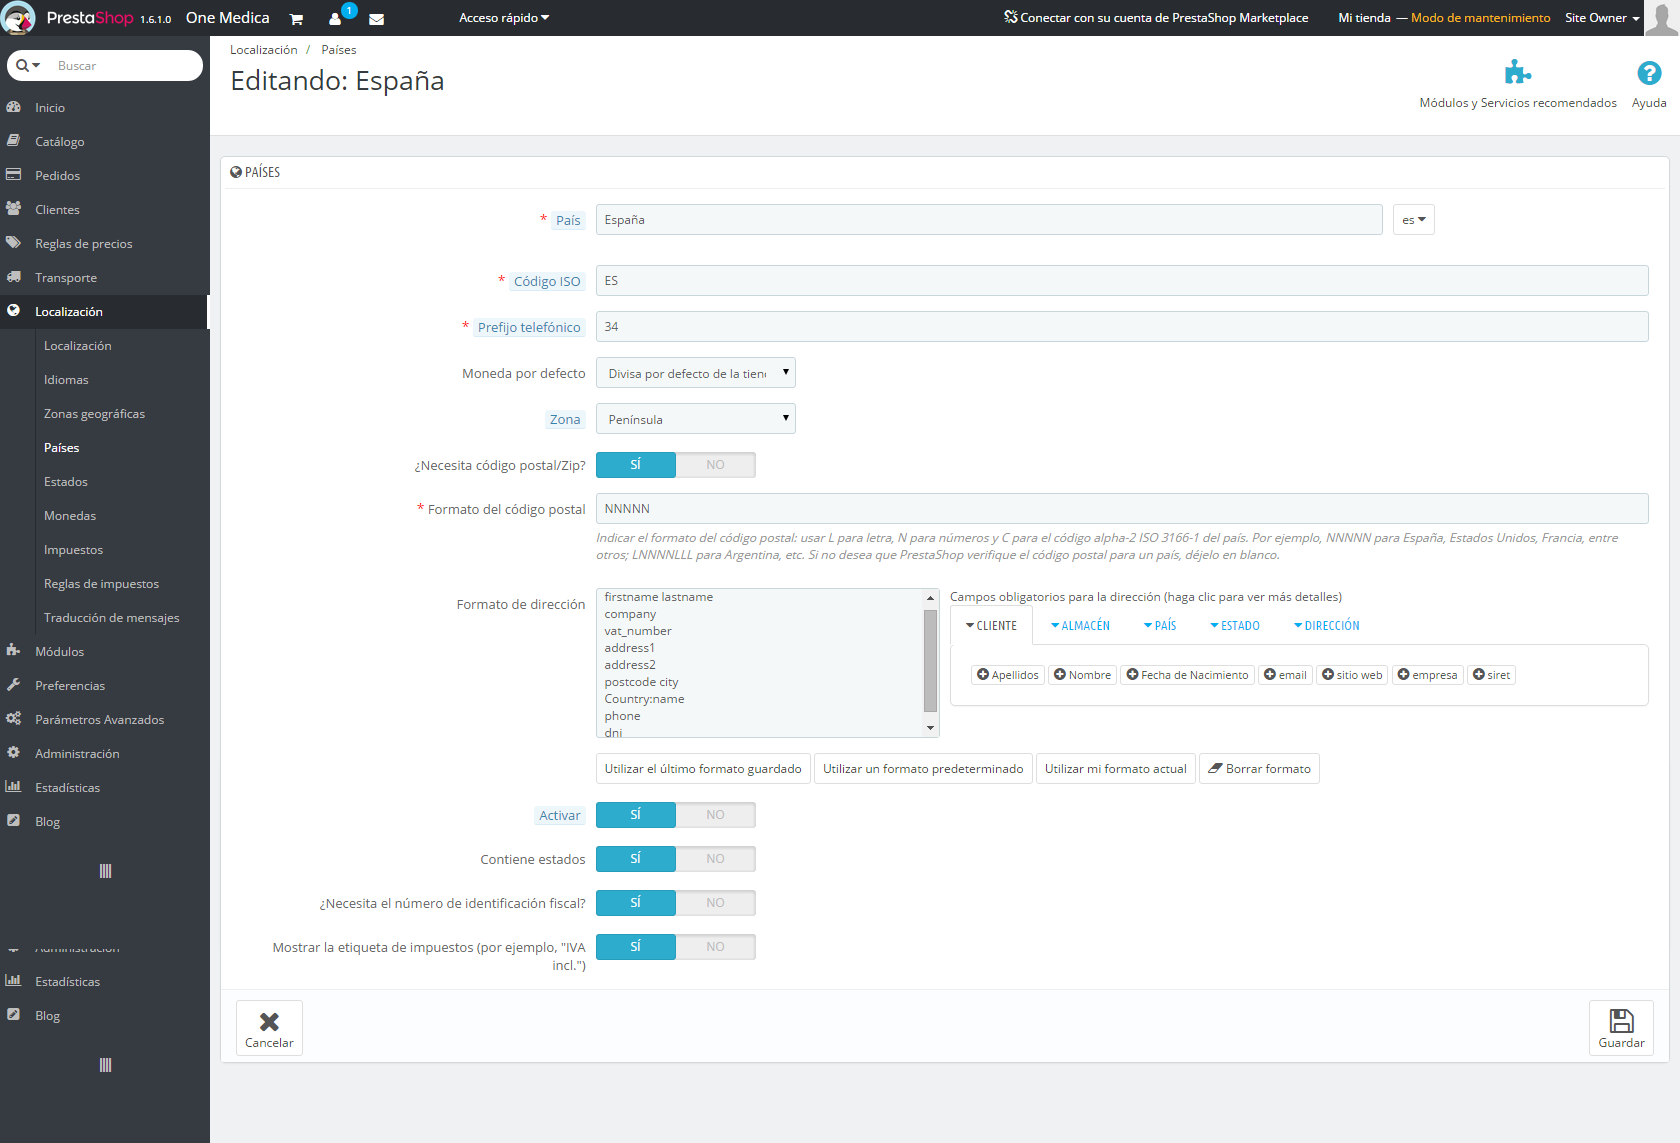This screenshot has height=1143, width=1680.
Task: Switch to the CLIENTE fields tab
Action: point(991,626)
